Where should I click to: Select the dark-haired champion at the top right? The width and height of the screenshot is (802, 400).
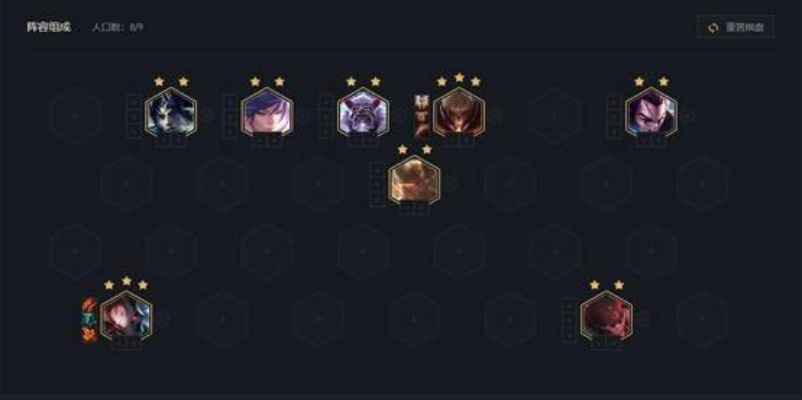[x=651, y=114]
